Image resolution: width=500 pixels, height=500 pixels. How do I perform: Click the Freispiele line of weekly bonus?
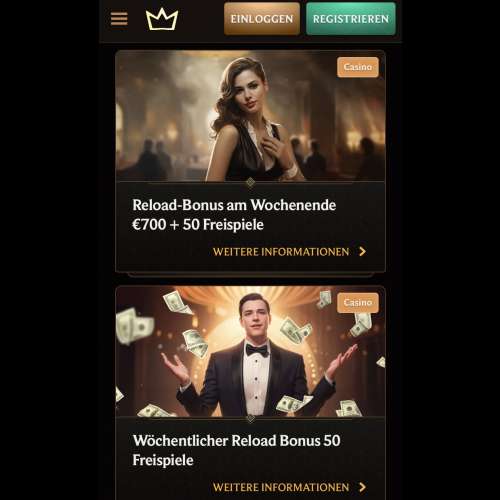pos(163,460)
